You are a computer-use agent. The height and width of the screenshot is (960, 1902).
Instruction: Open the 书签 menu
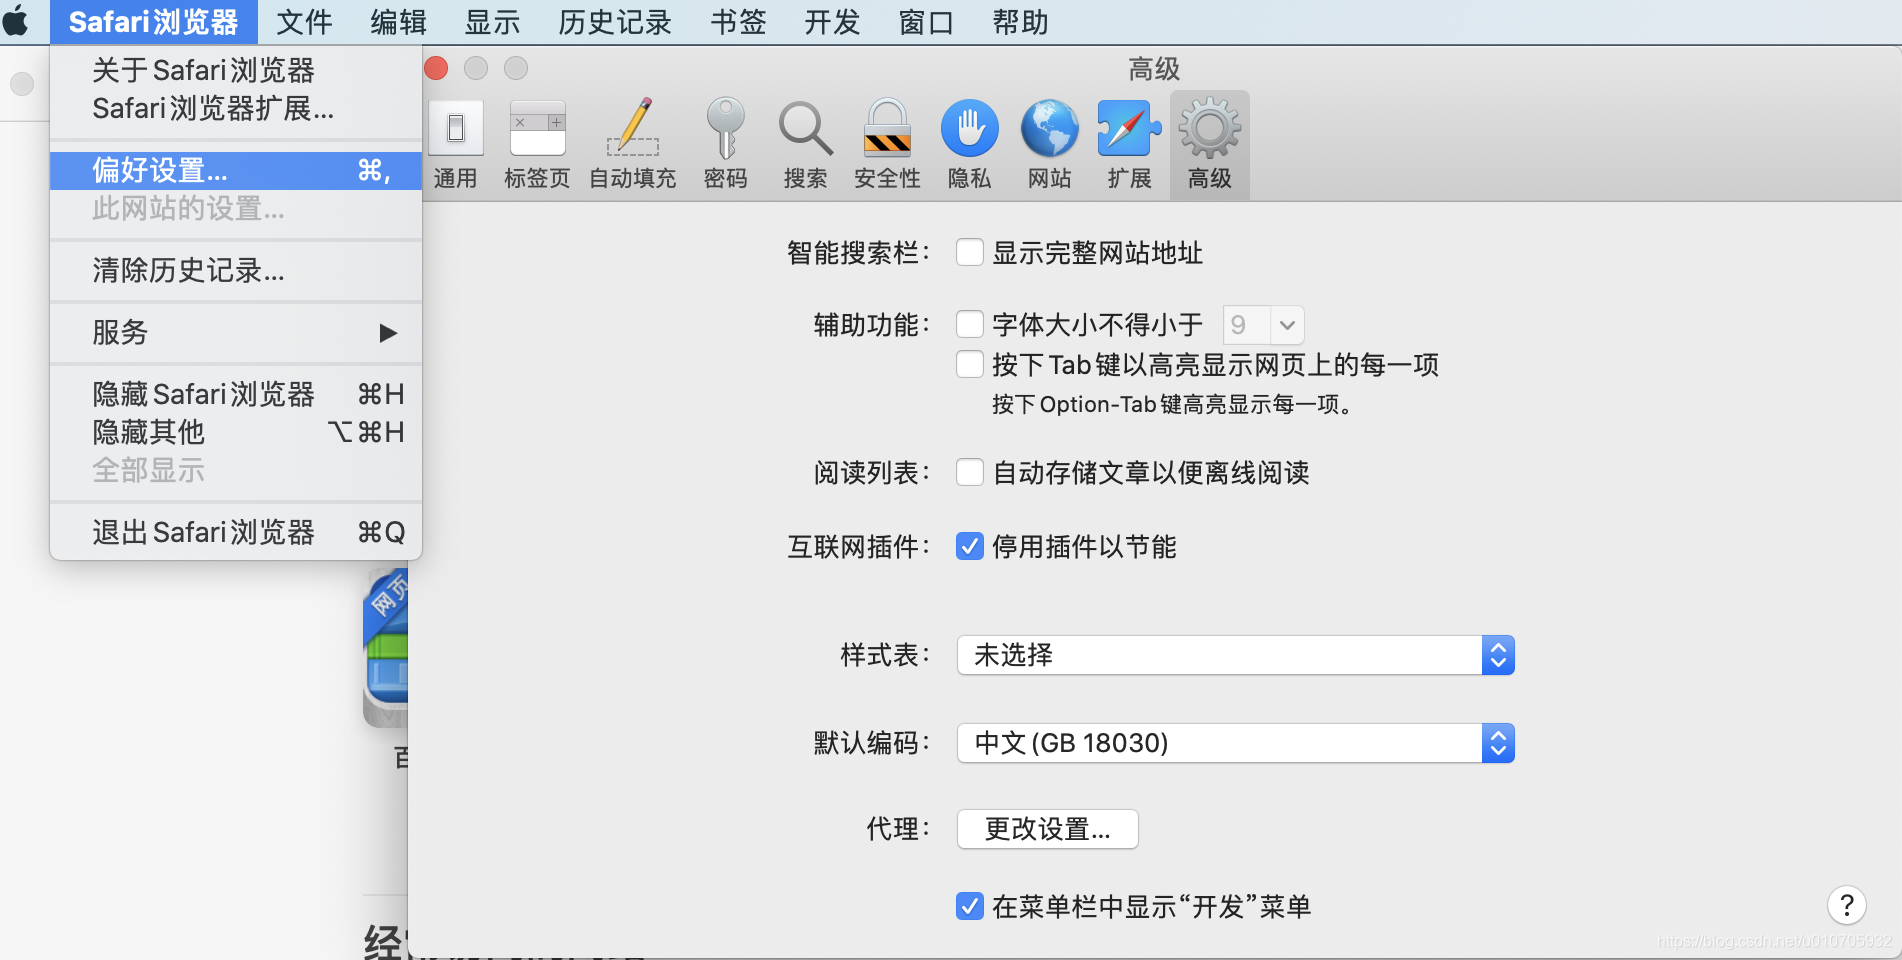coord(738,22)
